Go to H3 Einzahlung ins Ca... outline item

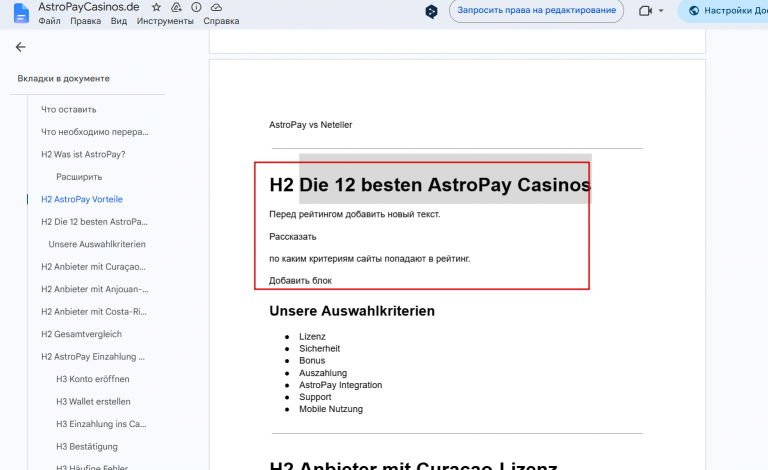(x=101, y=424)
